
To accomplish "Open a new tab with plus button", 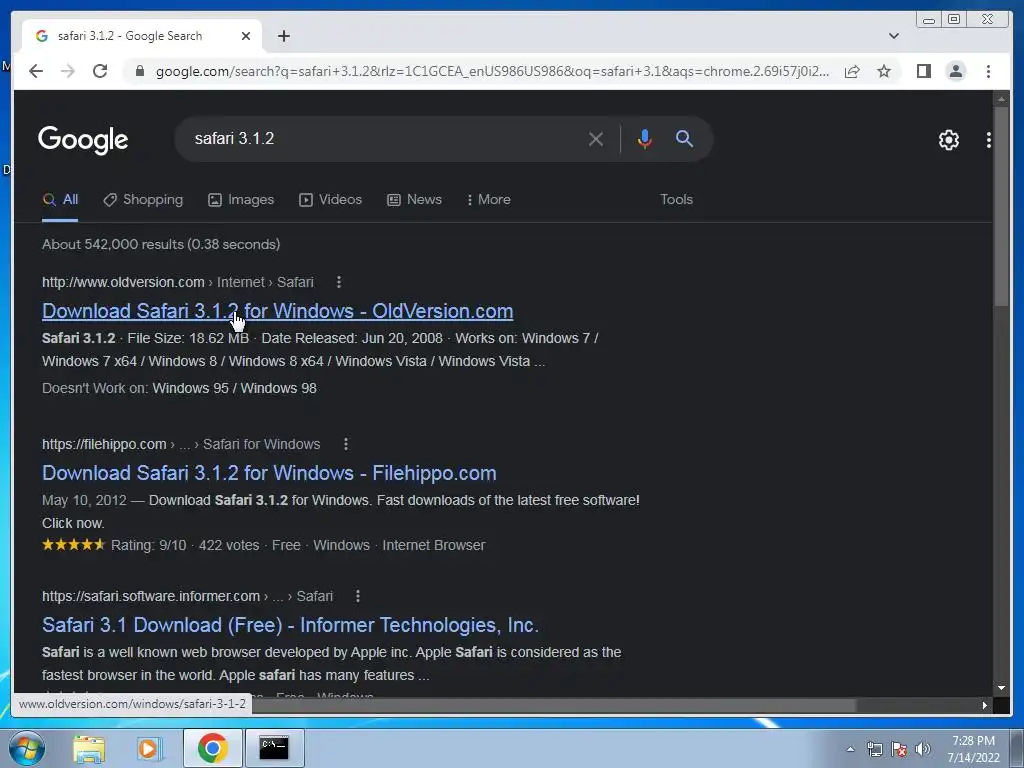I will point(283,36).
